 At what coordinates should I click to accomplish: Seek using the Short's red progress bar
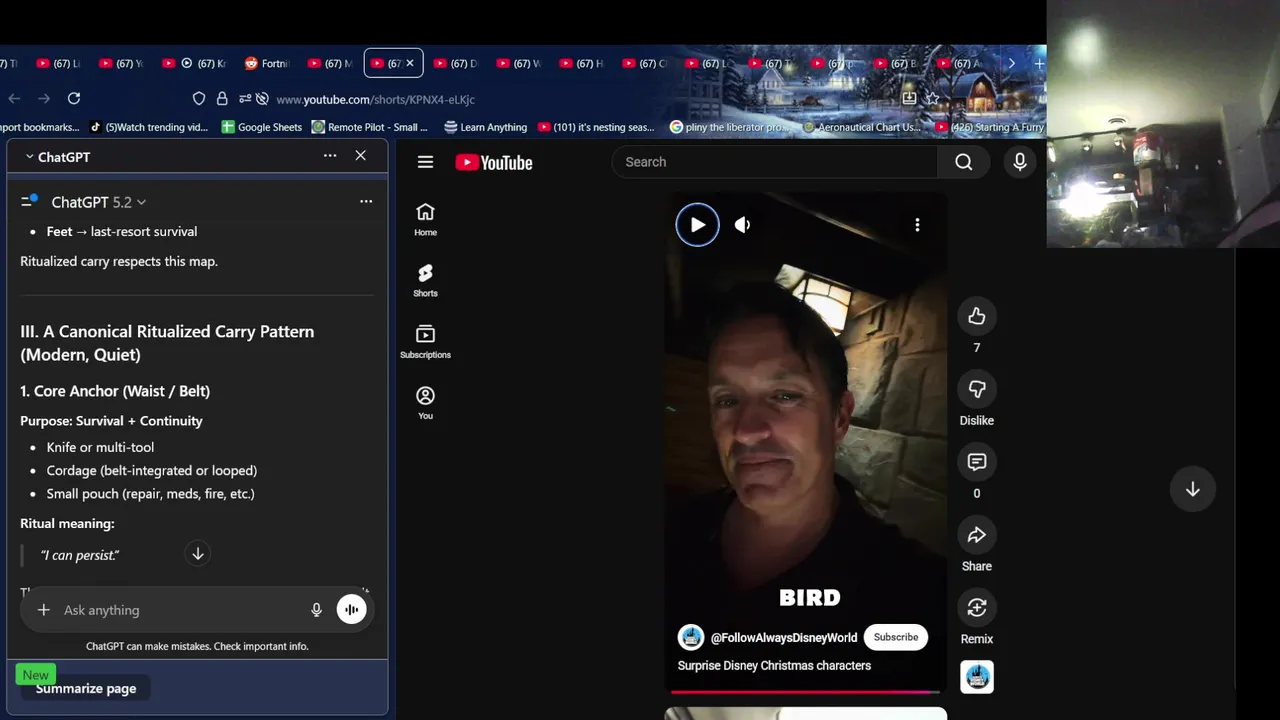click(x=805, y=691)
